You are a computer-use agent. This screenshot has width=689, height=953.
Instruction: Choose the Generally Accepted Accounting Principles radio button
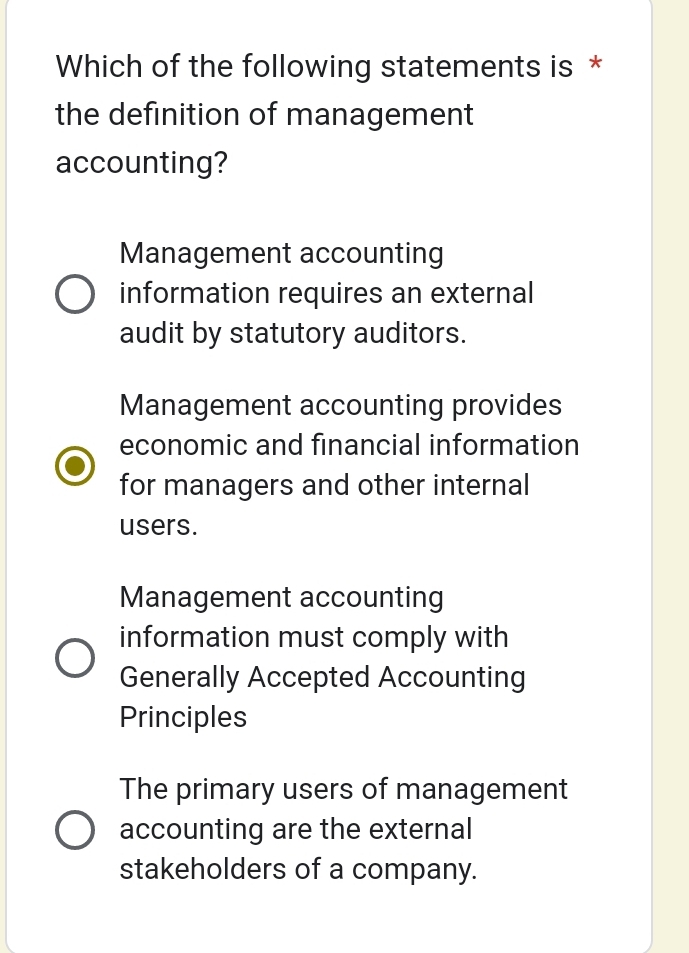click(75, 658)
